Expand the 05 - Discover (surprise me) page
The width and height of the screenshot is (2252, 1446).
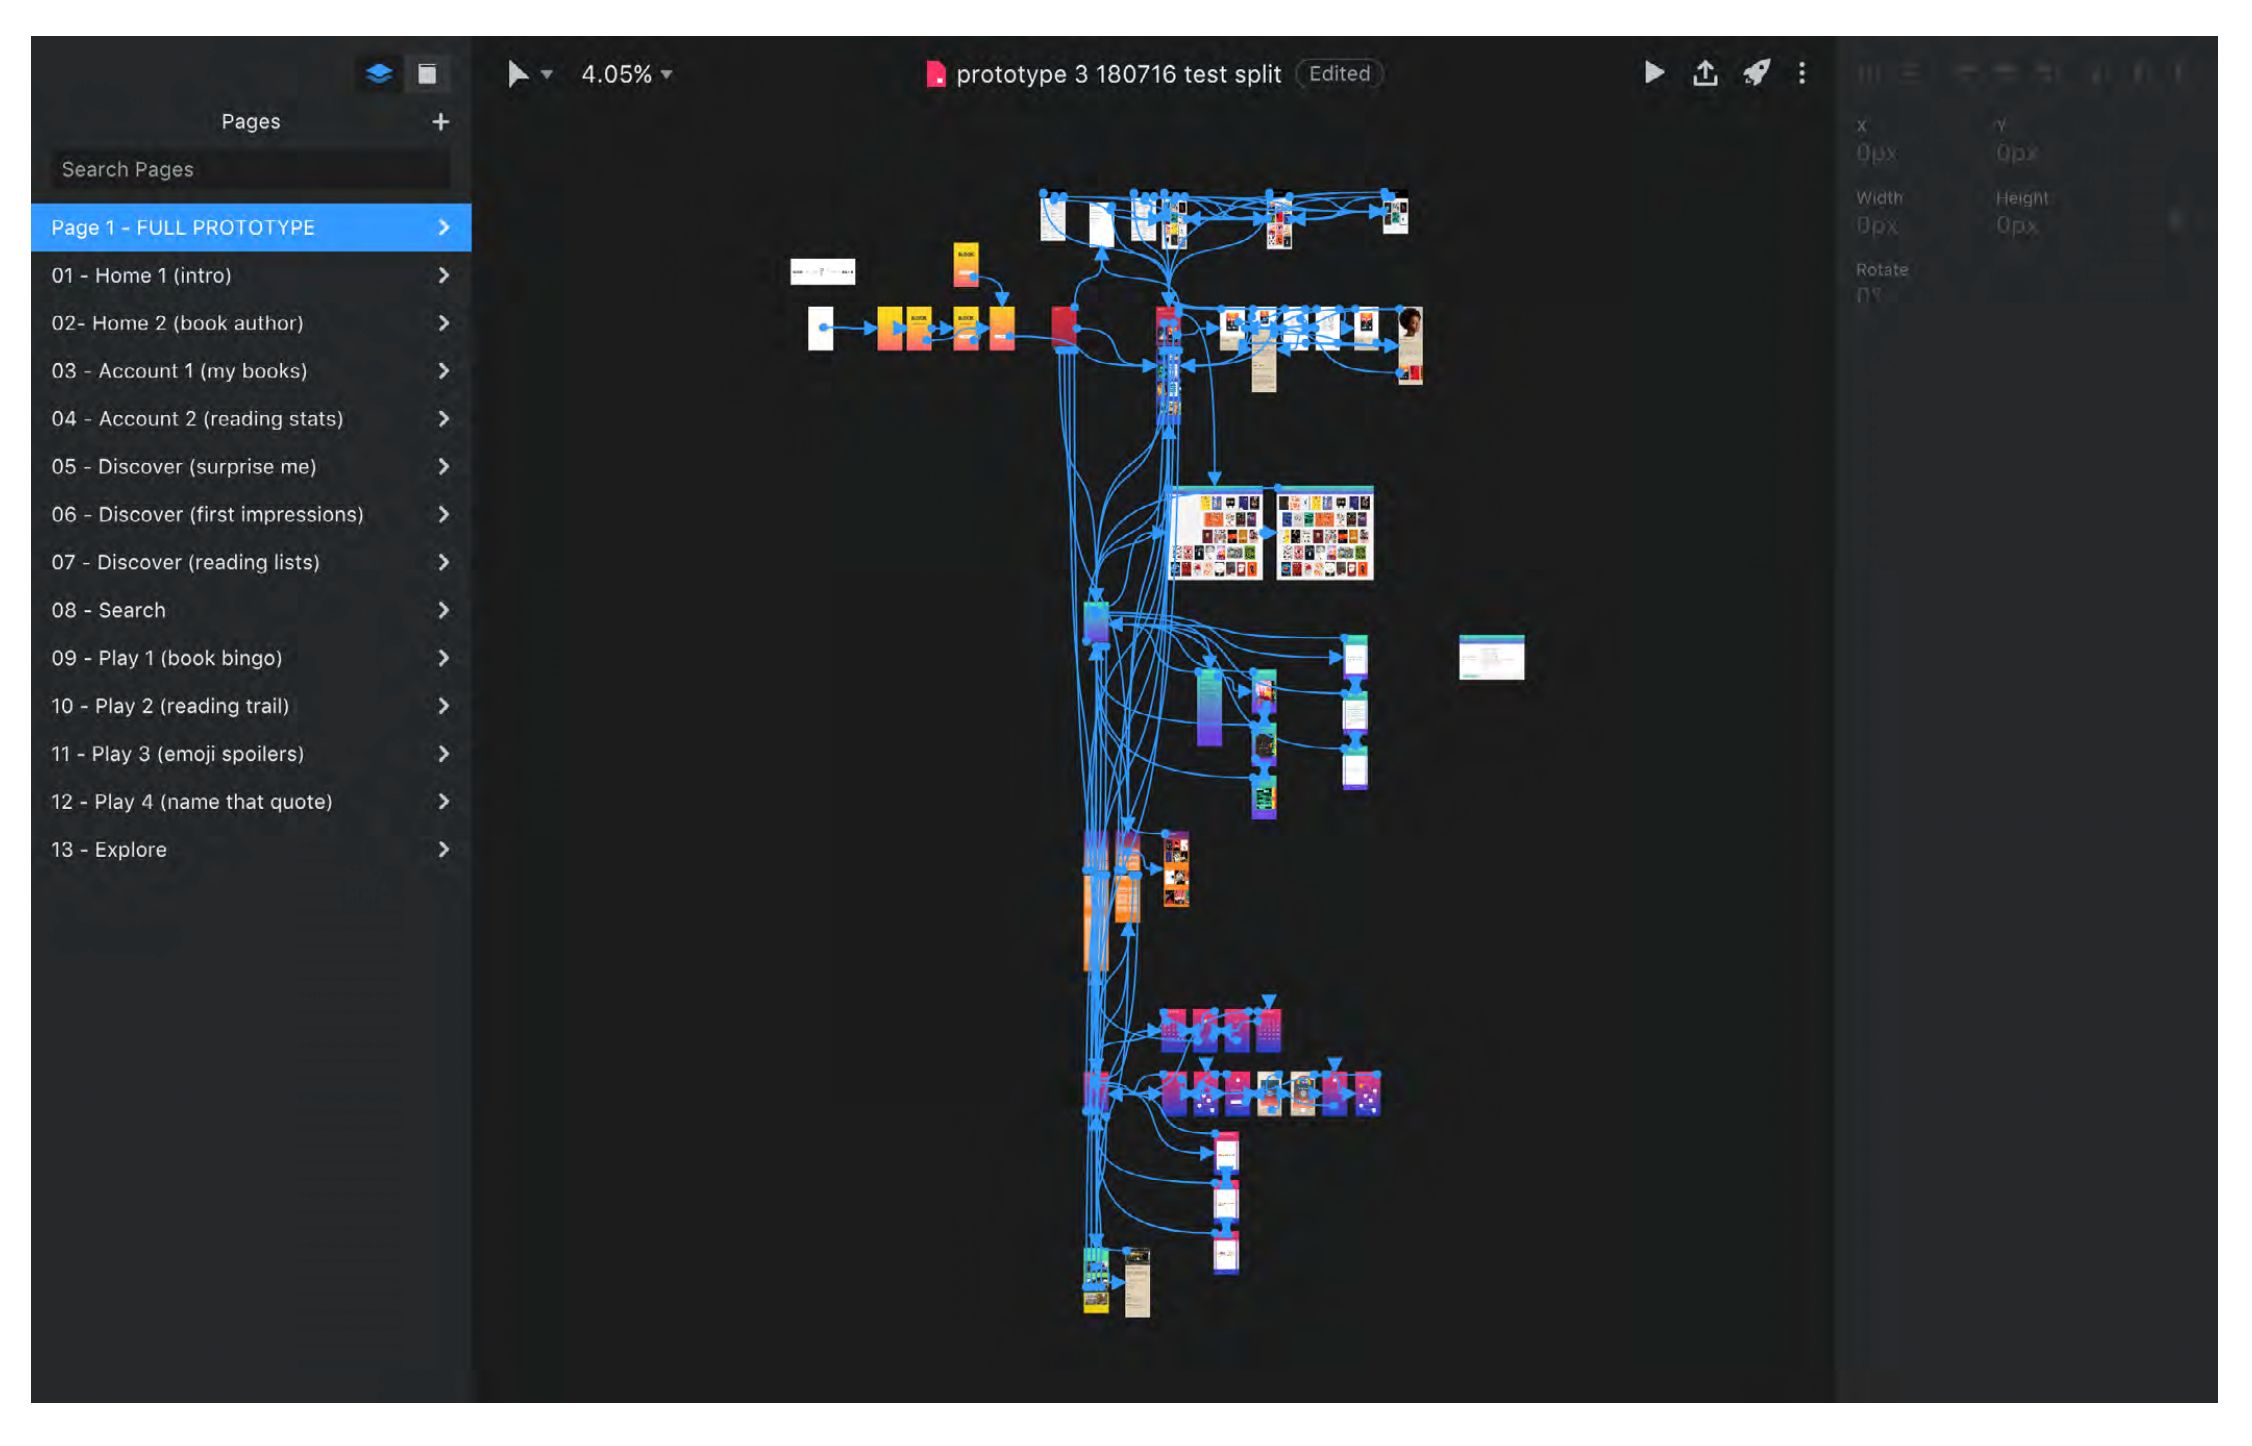(x=443, y=466)
